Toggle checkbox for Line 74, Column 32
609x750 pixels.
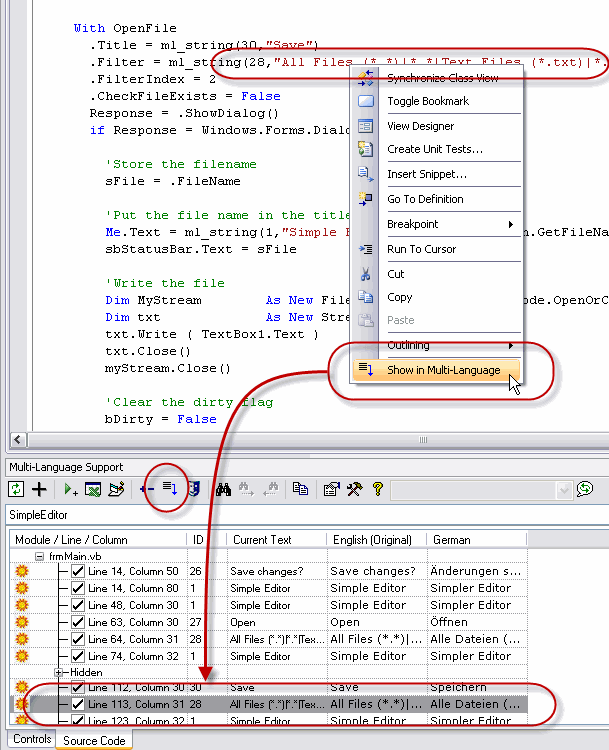pyautogui.click(x=78, y=656)
